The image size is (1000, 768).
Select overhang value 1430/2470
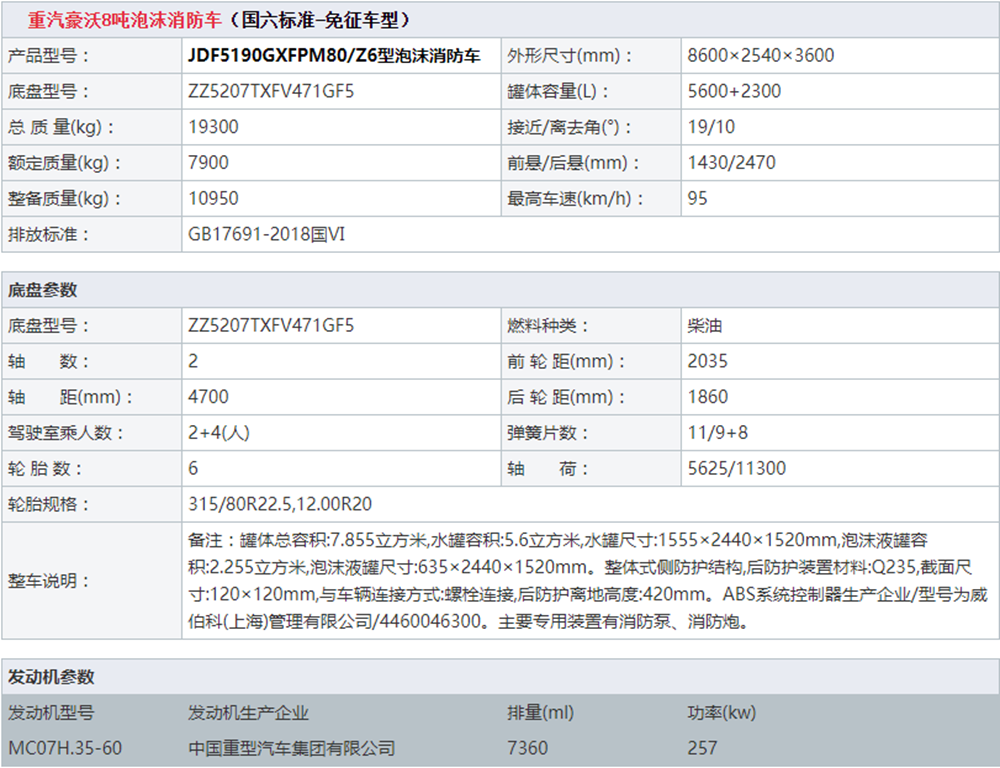pyautogui.click(x=732, y=163)
